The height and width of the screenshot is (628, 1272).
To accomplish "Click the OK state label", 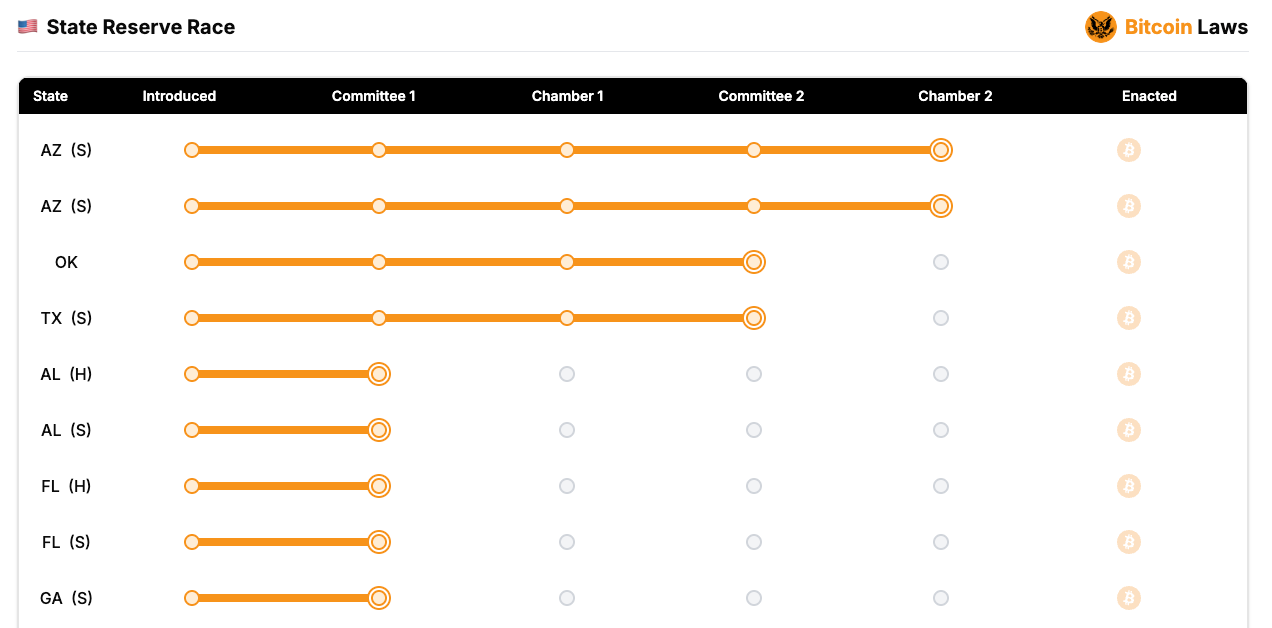I will (x=66, y=262).
